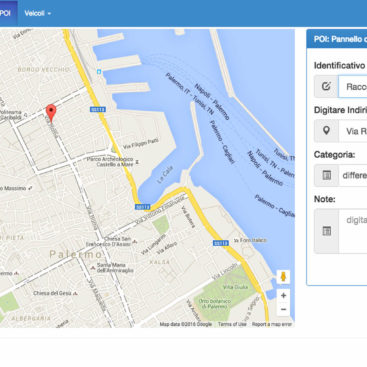367x367 pixels.
Task: Click Santa Maria dell'Ammiraglio label
Action: 113,268
